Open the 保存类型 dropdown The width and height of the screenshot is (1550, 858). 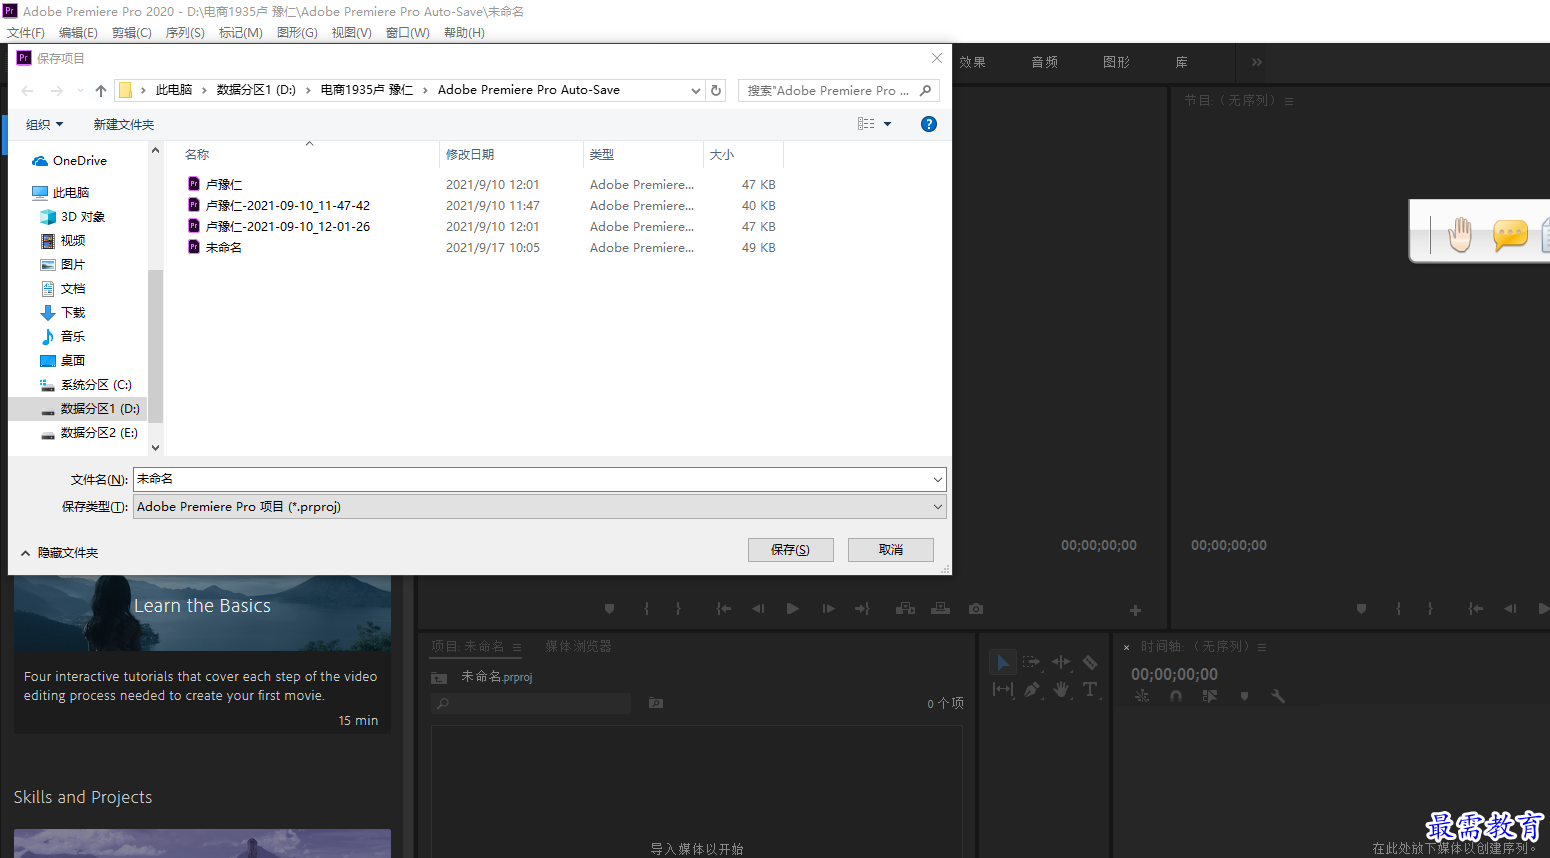click(540, 506)
